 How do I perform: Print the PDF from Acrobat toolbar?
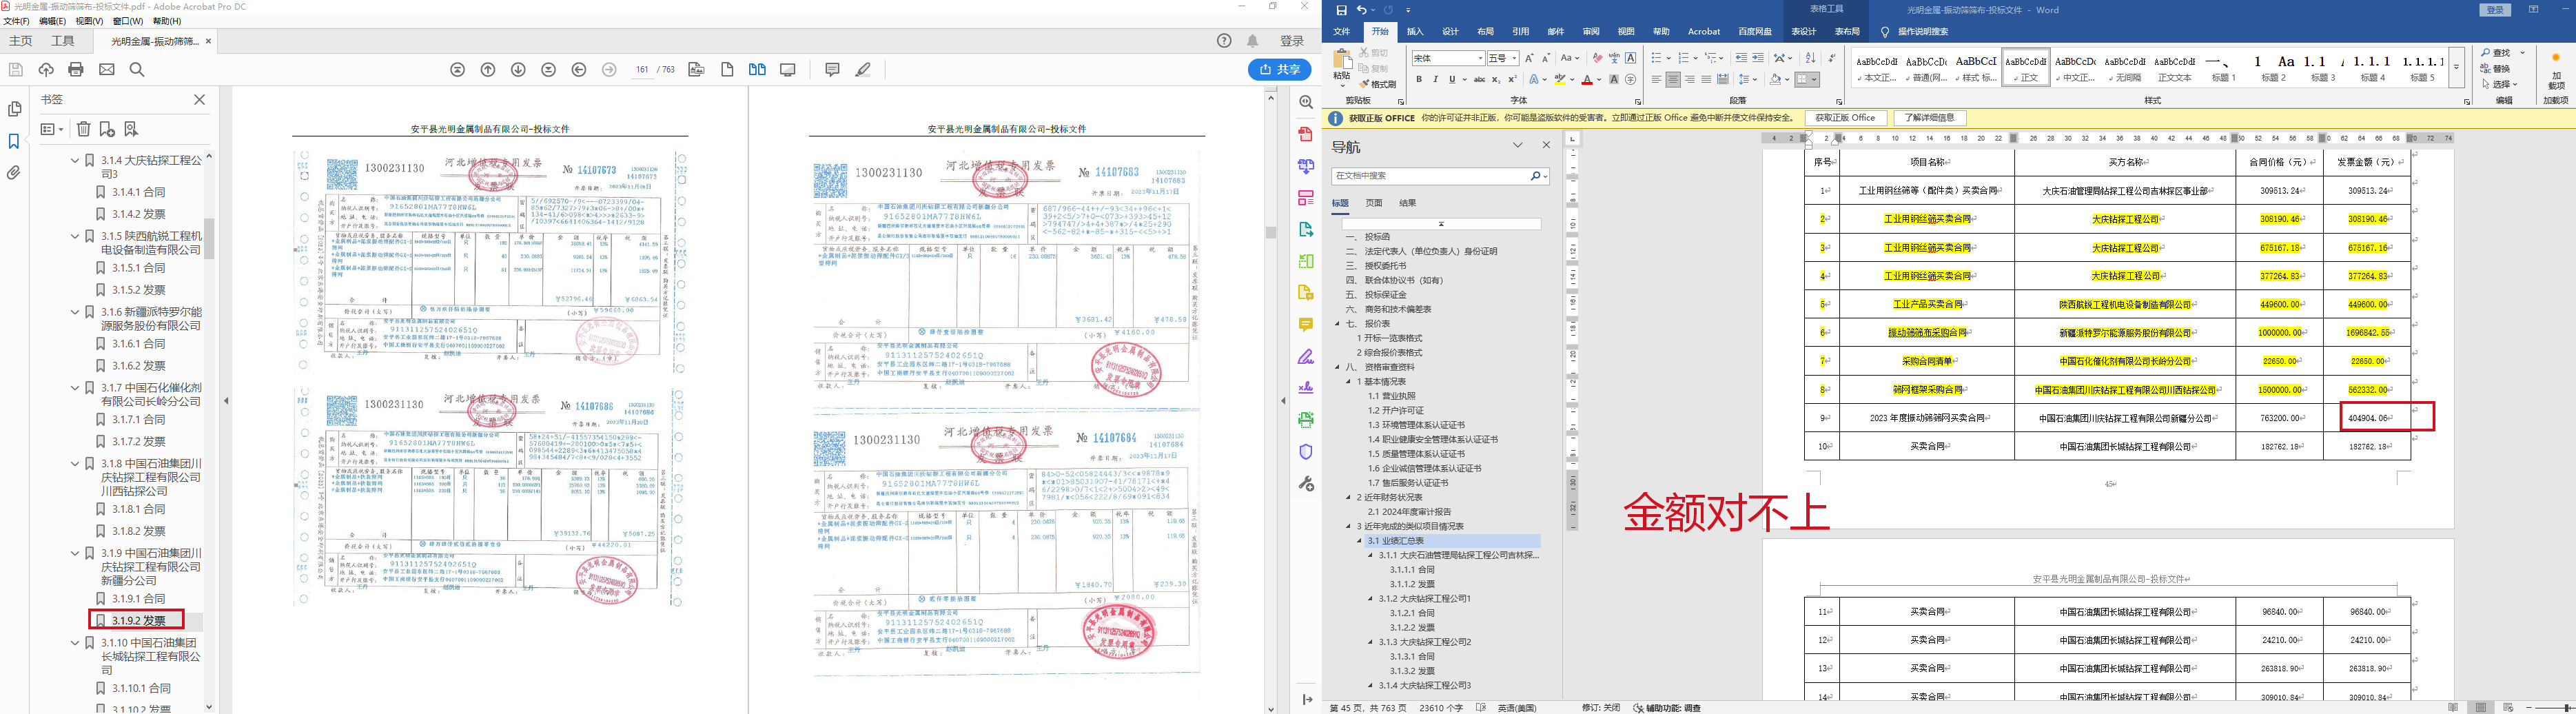click(76, 69)
